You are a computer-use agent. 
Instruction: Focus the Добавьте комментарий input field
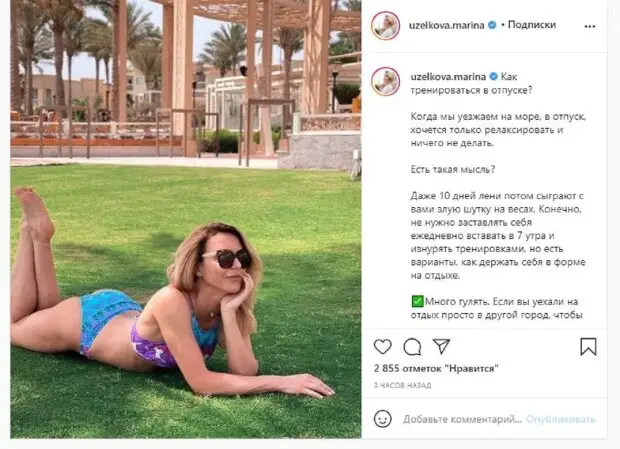pyautogui.click(x=462, y=419)
